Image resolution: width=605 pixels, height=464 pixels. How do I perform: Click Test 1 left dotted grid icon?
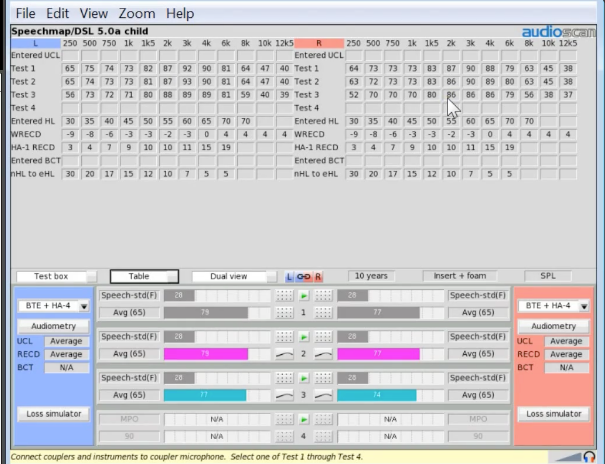[284, 296]
